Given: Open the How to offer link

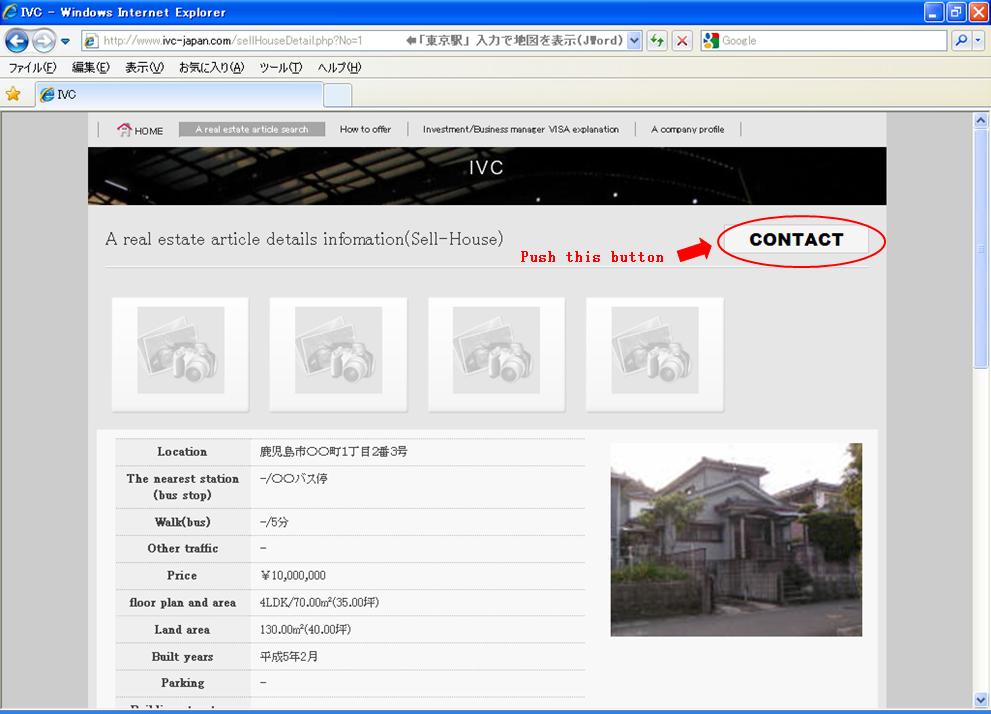Looking at the screenshot, I should pyautogui.click(x=365, y=129).
